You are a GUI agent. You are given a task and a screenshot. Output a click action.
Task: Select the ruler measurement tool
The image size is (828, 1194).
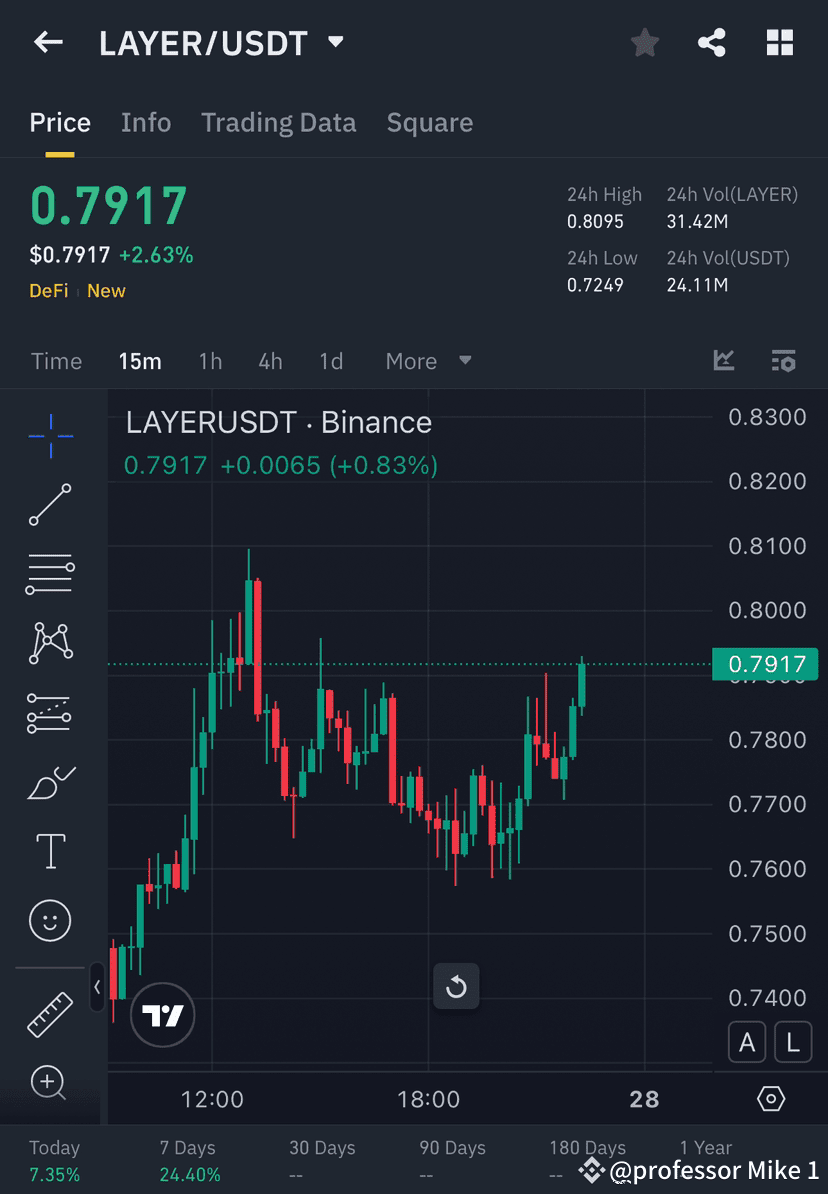pyautogui.click(x=50, y=1013)
